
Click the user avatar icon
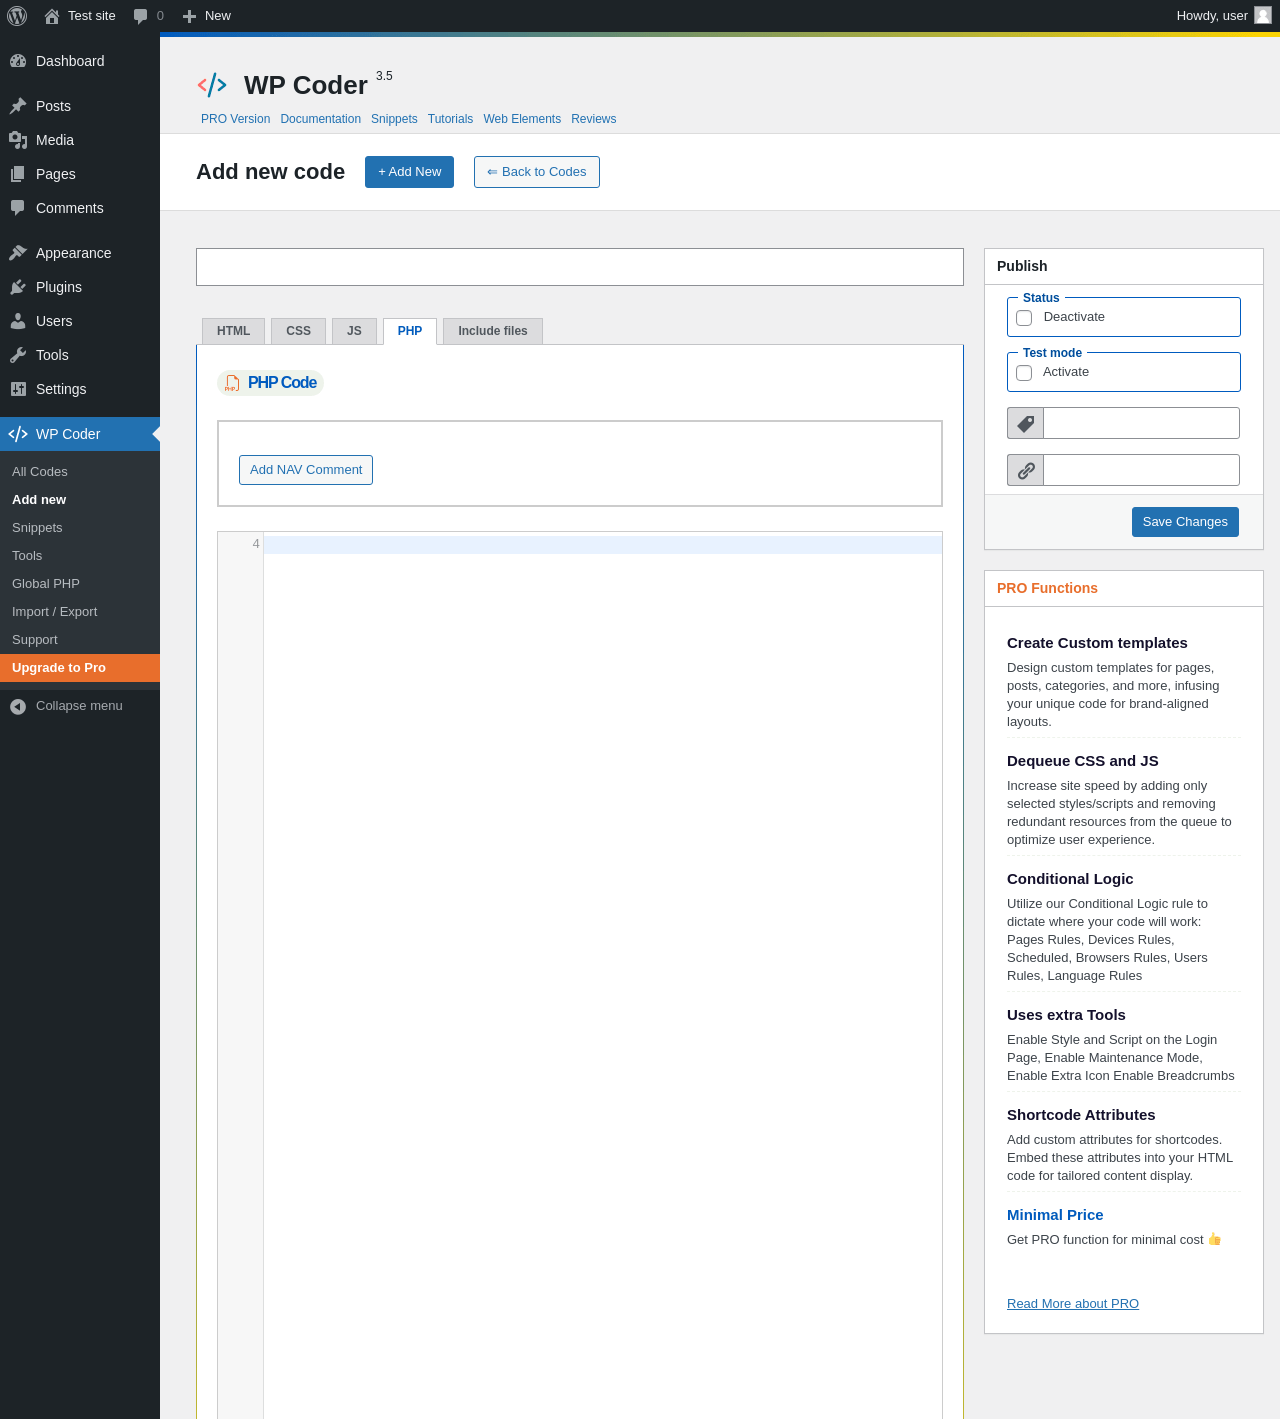pyautogui.click(x=1263, y=15)
